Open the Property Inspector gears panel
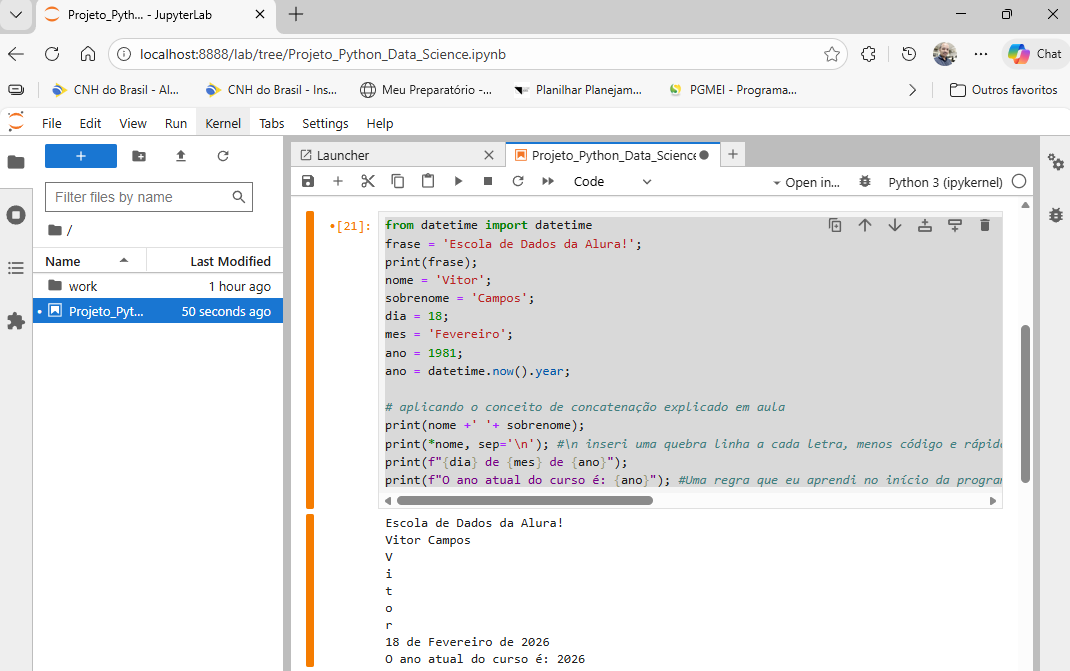Viewport: 1070px width, 671px height. 1055,162
